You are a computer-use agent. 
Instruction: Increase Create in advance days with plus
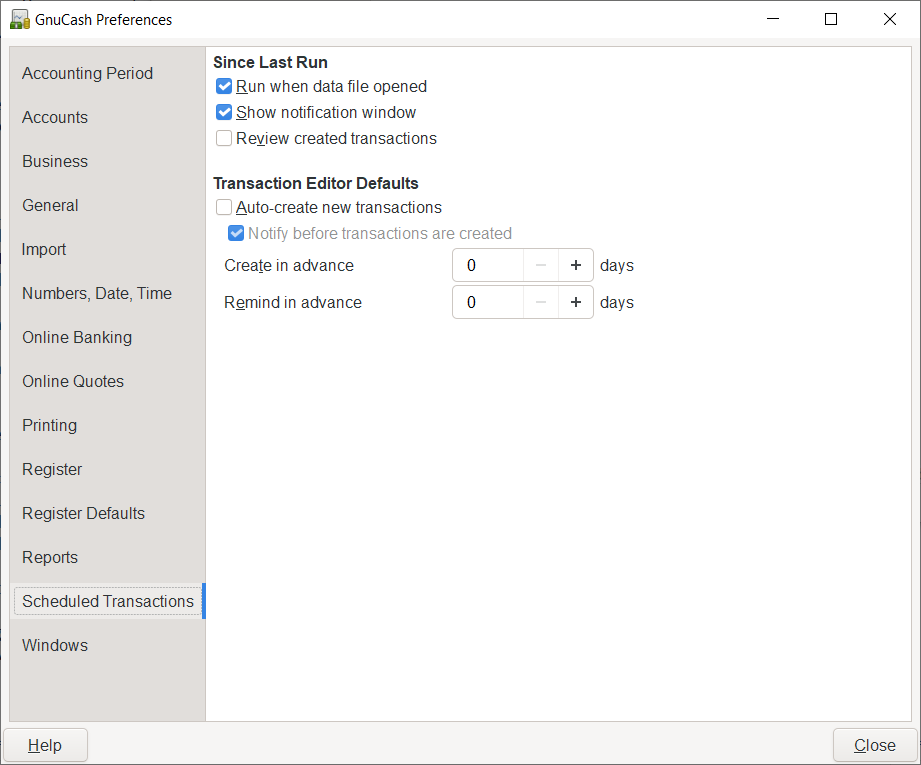(x=575, y=266)
